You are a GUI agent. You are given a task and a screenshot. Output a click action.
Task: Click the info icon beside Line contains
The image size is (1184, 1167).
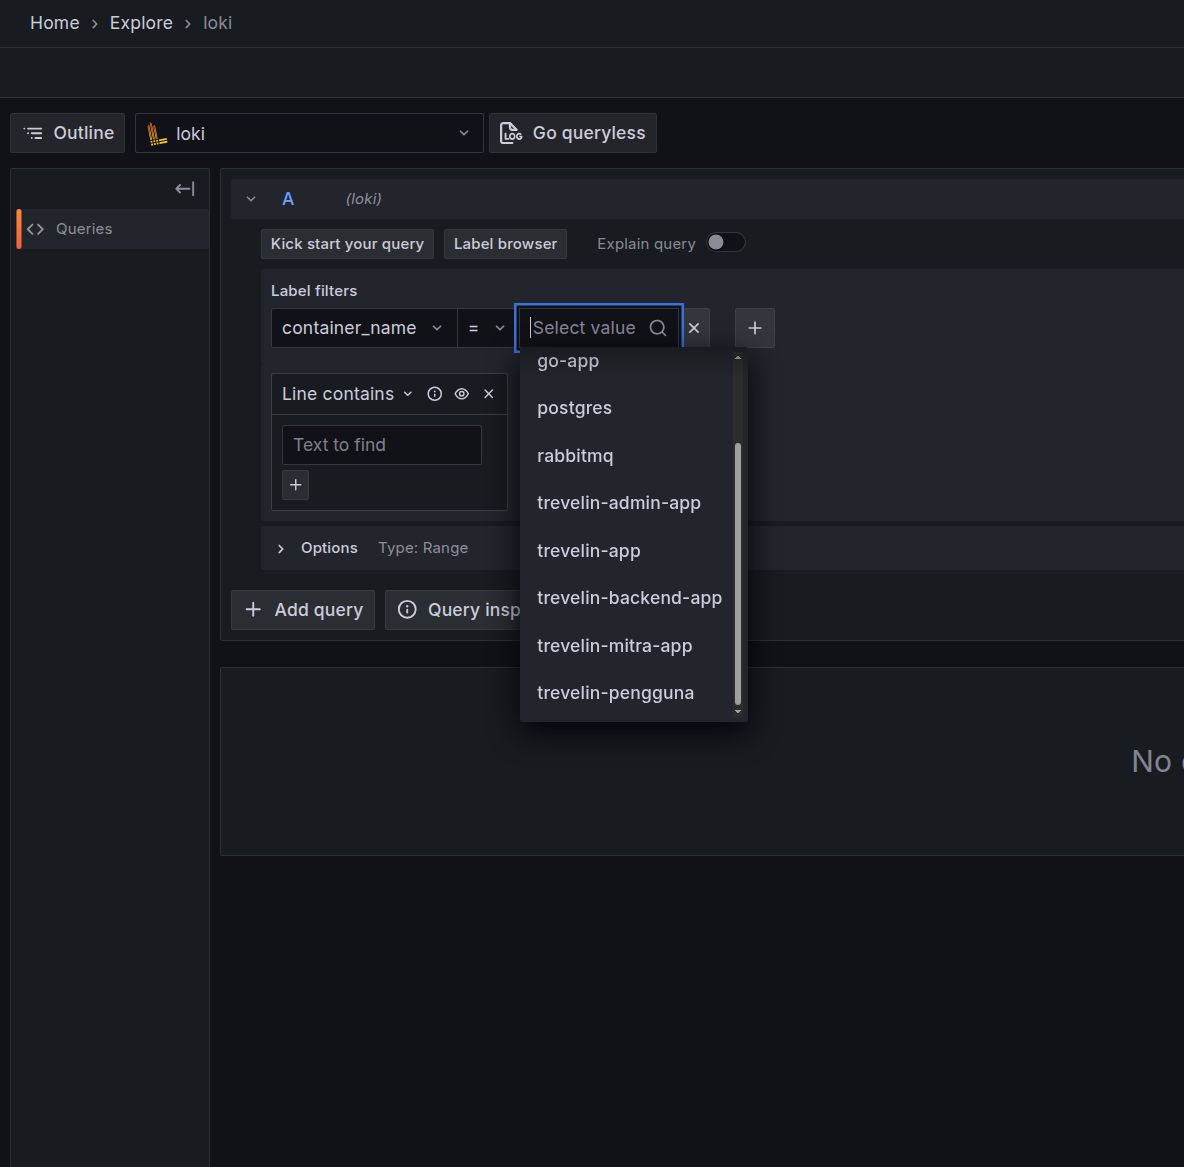435,394
